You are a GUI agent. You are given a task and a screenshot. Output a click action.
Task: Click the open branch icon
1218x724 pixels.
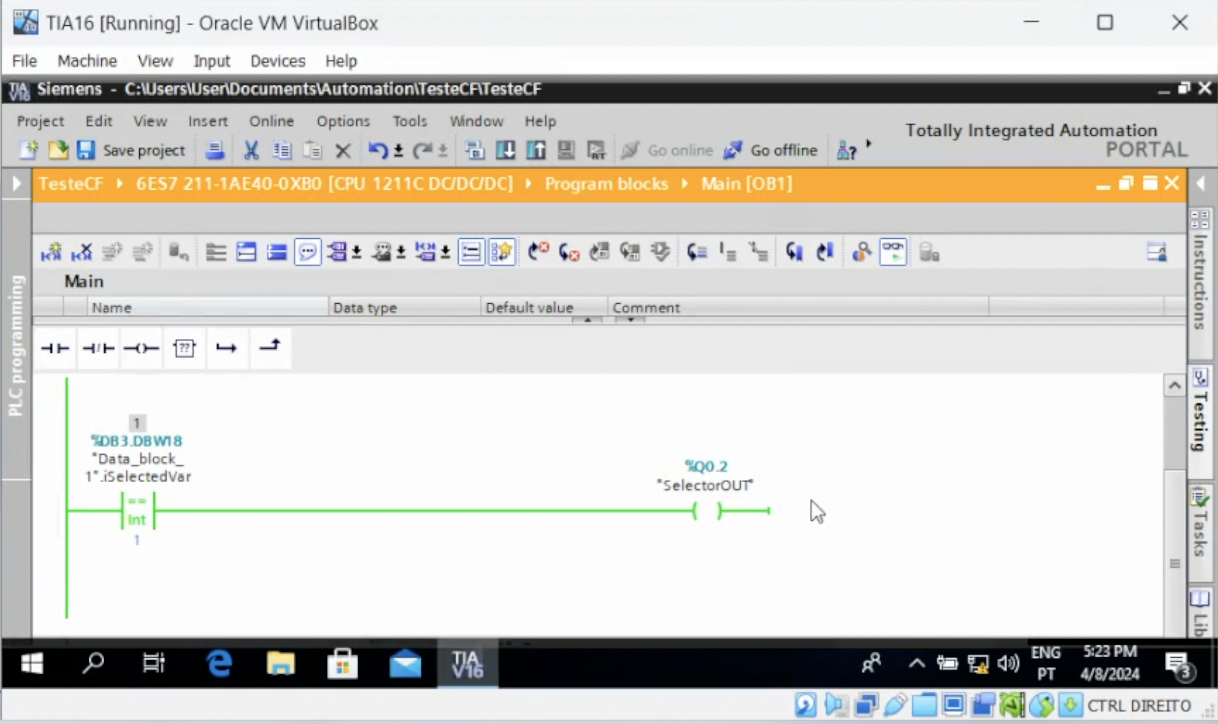pos(227,348)
